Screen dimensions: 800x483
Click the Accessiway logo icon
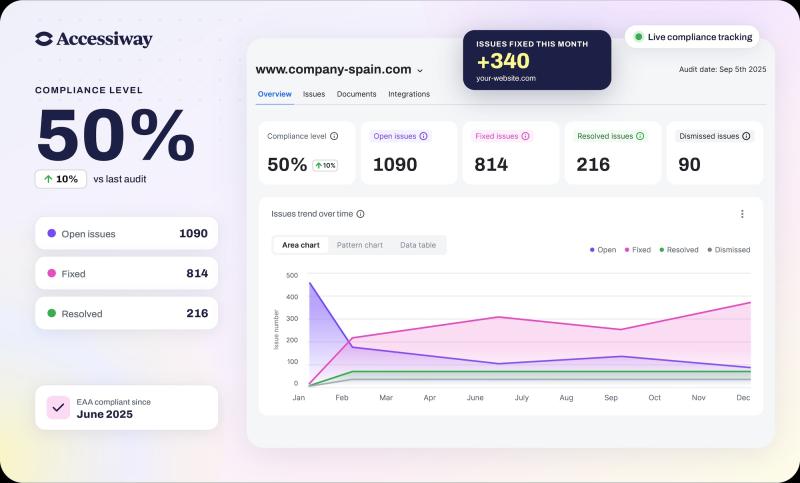tap(44, 39)
